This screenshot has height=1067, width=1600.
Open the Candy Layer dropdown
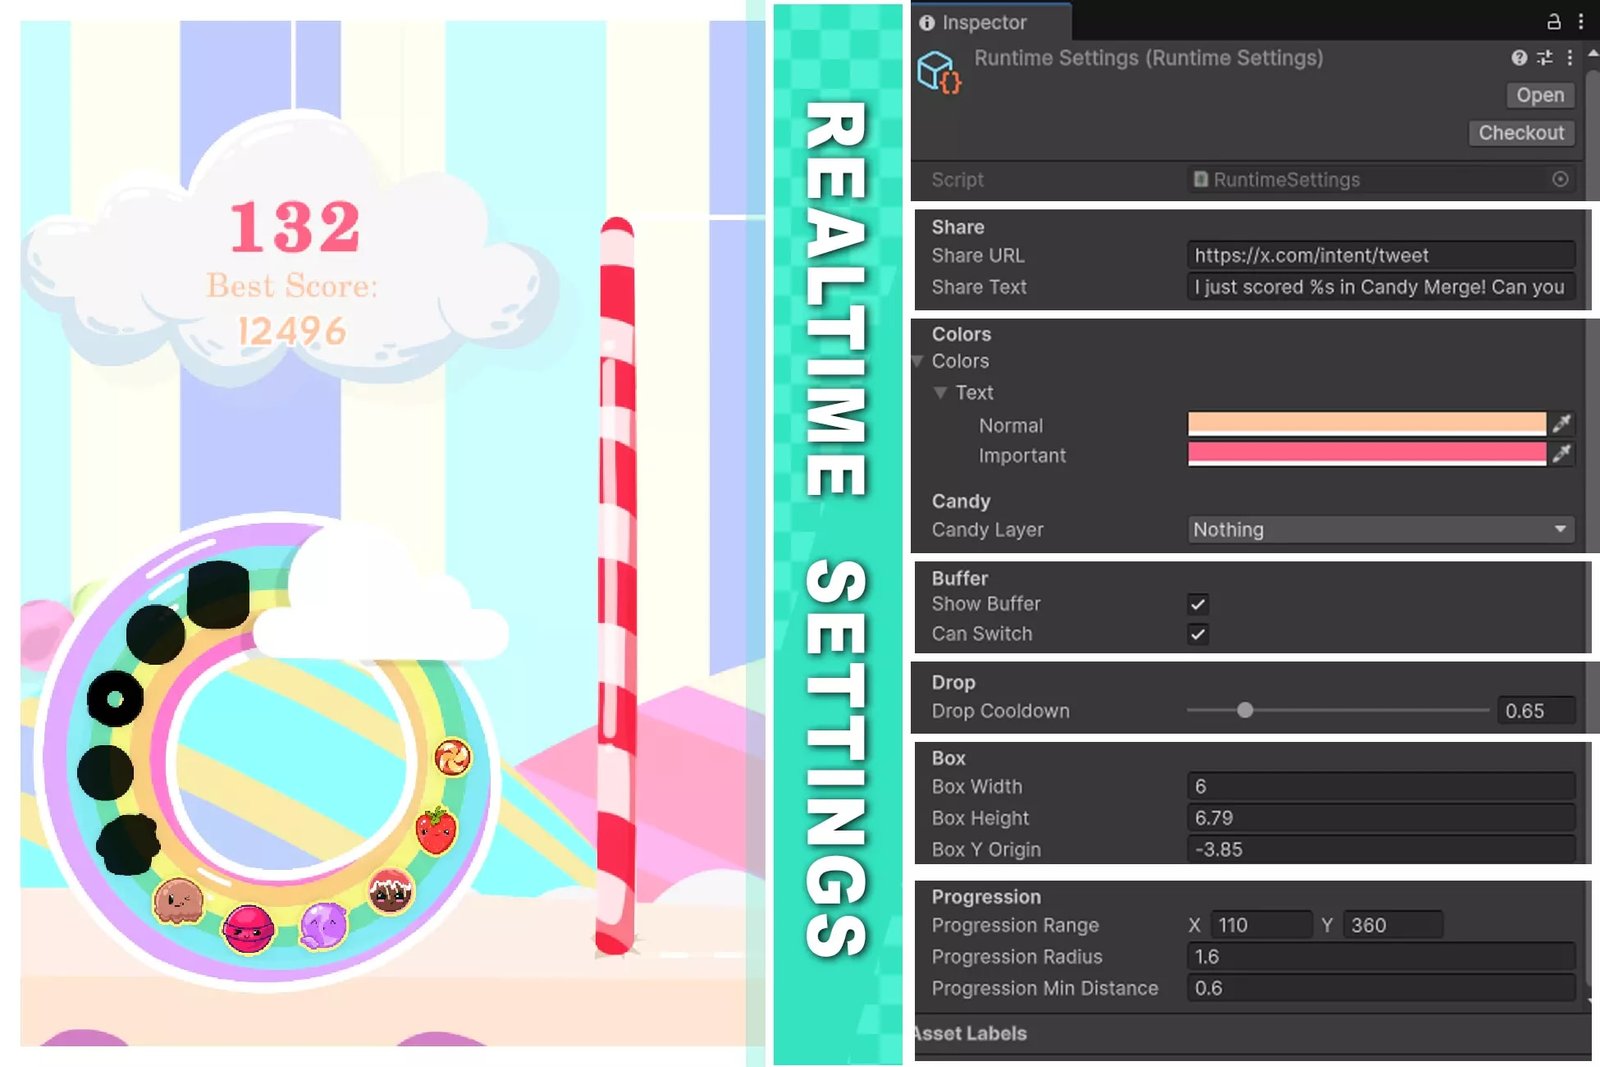[1380, 529]
